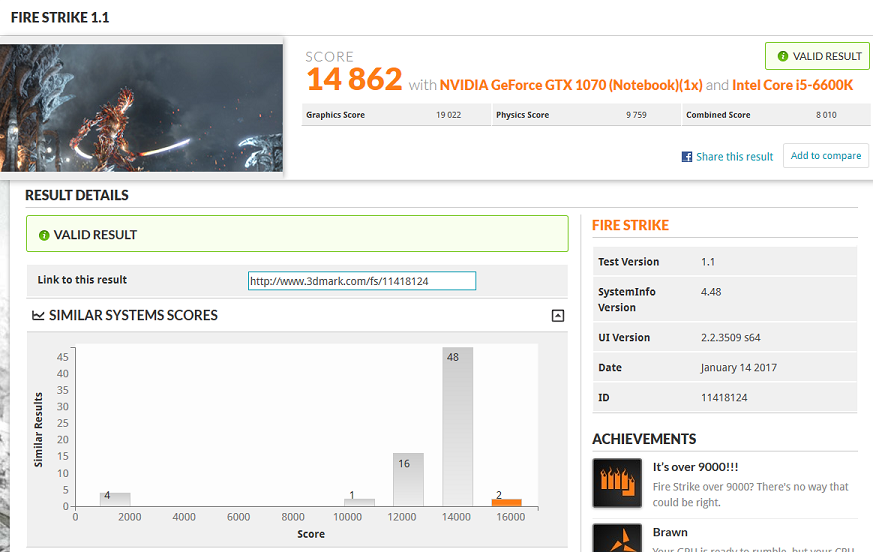The height and width of the screenshot is (552, 873).
Task: Click the Test Version value 1.1
Action: 708,262
